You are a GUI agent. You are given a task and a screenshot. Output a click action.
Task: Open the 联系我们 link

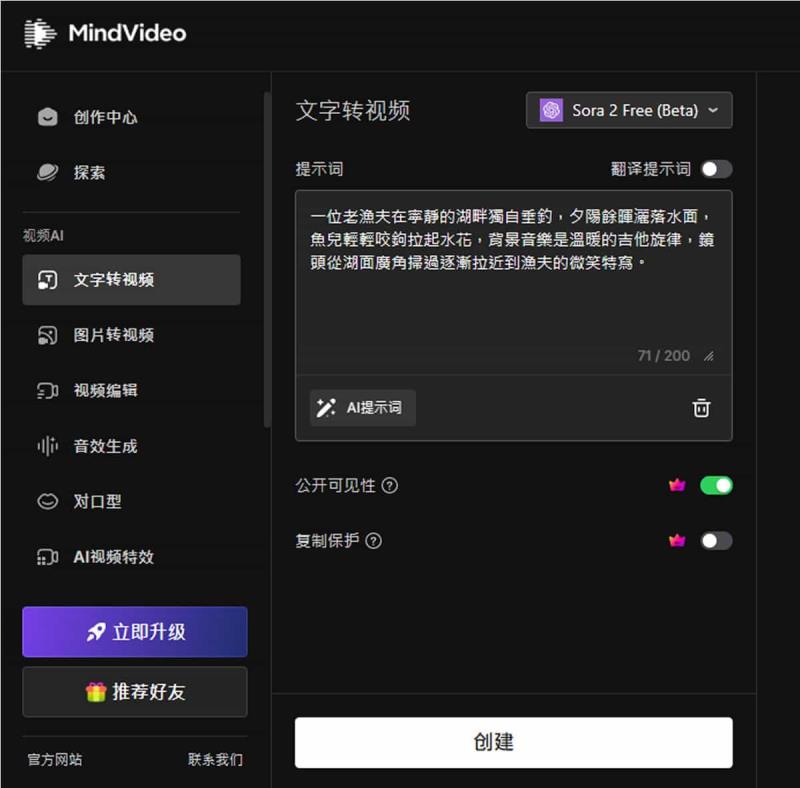(x=215, y=760)
